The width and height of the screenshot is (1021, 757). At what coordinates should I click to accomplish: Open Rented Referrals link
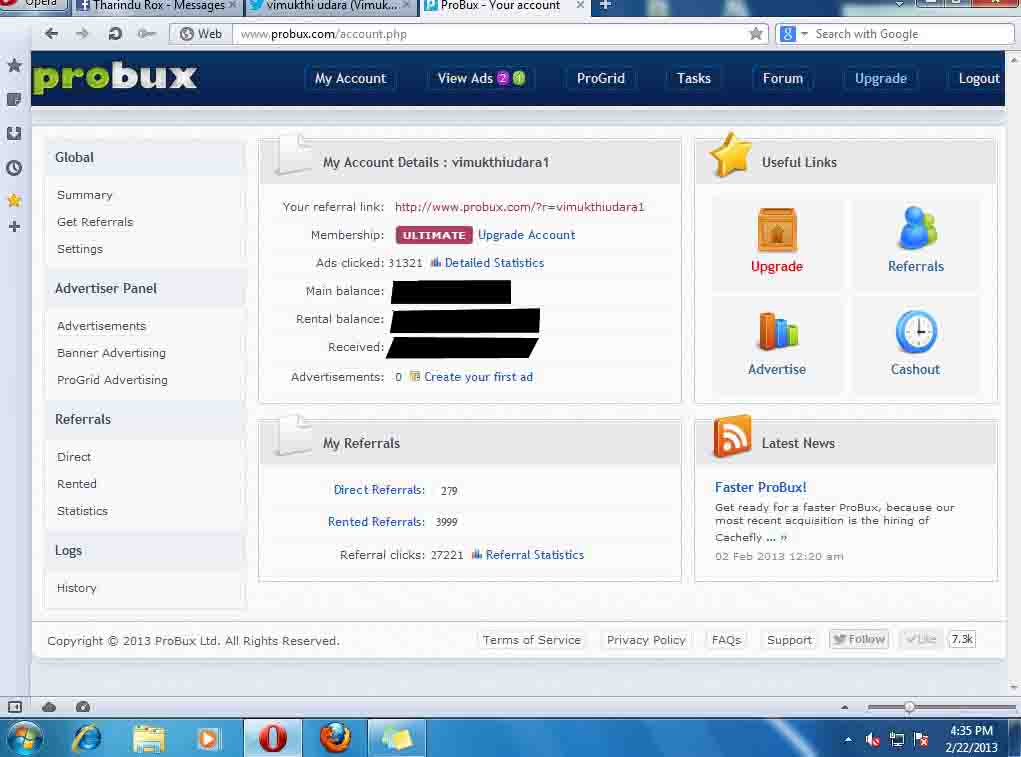click(x=376, y=521)
